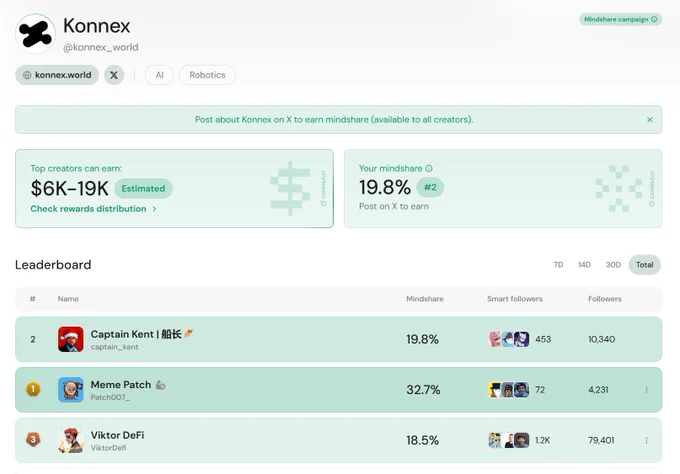
Task: Switch leaderboard to 30D range
Action: (613, 265)
